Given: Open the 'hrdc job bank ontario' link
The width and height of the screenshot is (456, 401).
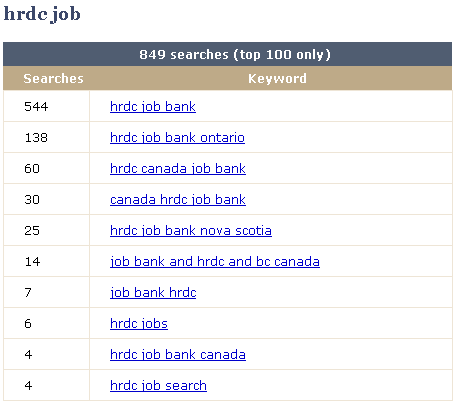Looking at the screenshot, I should pyautogui.click(x=177, y=137).
